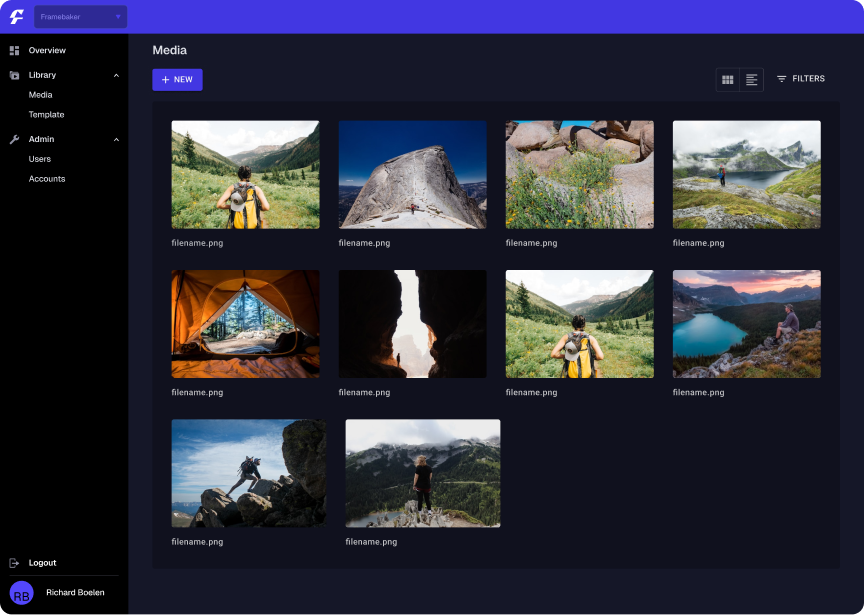Click the filter lines icon
The width and height of the screenshot is (864, 615).
coord(782,79)
